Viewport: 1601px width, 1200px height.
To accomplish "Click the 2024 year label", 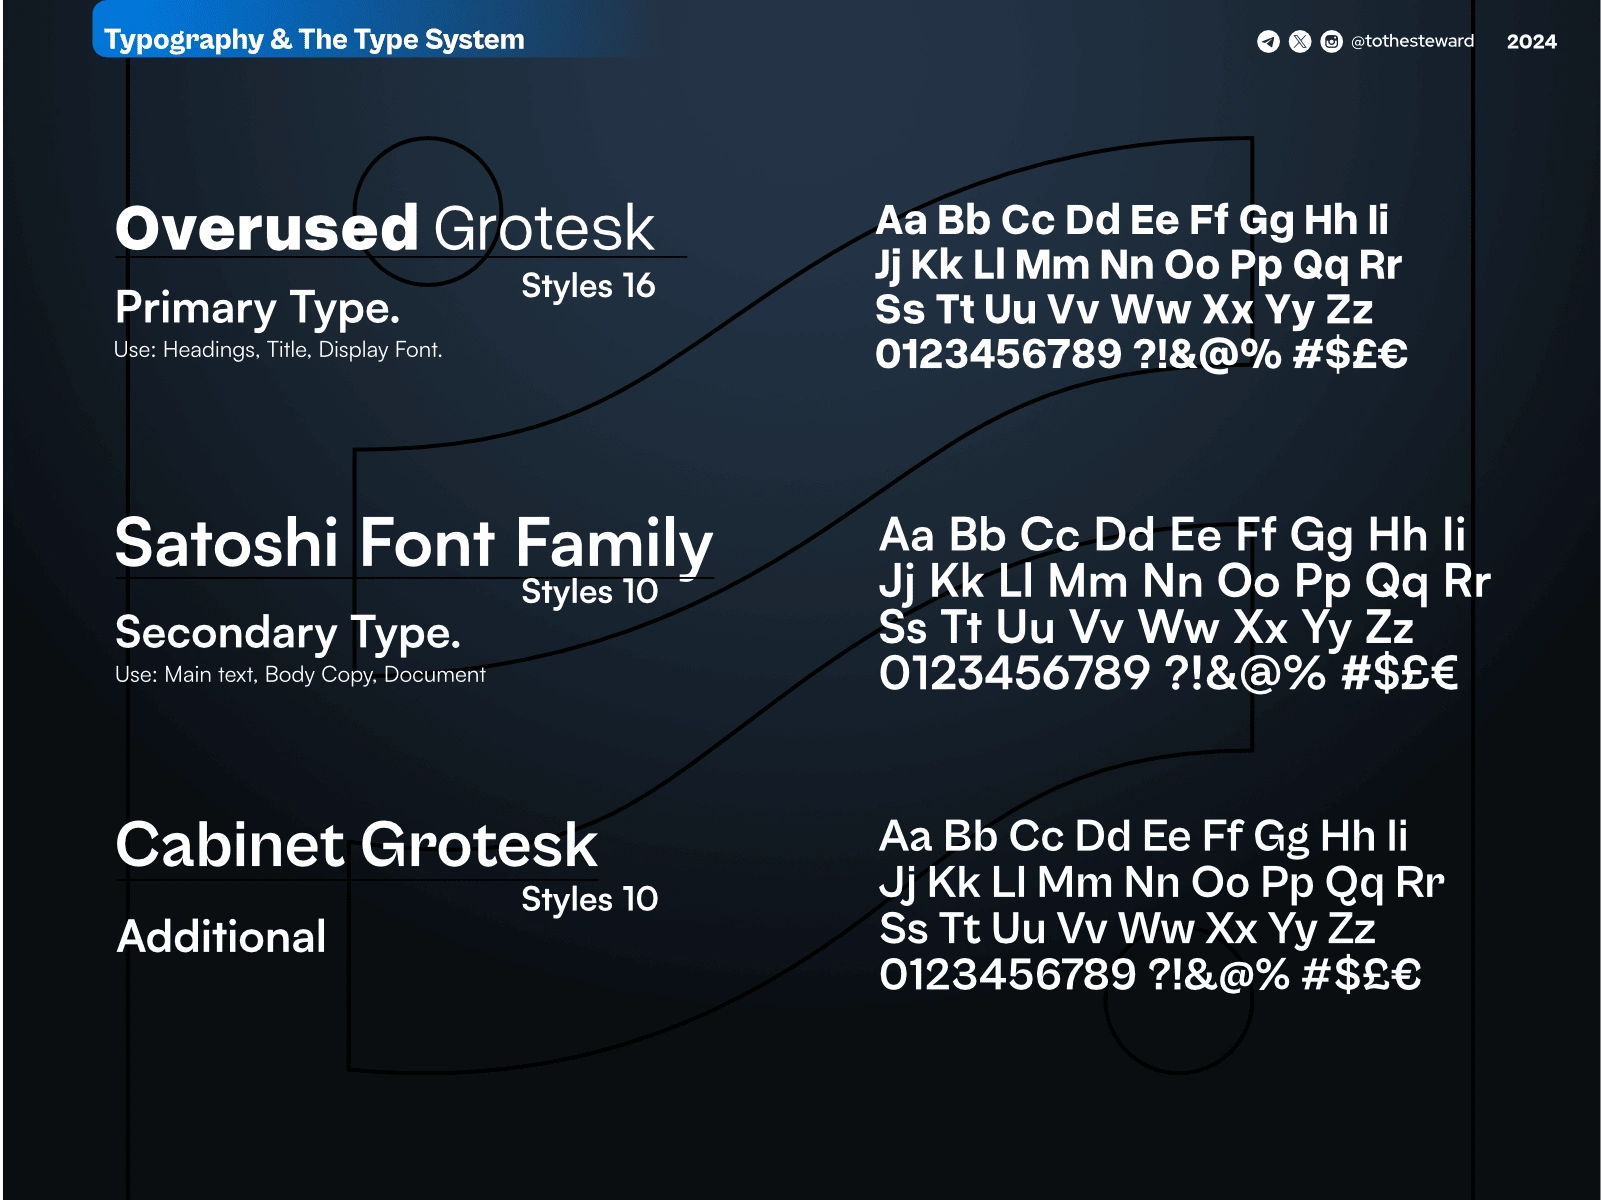I will point(1531,41).
